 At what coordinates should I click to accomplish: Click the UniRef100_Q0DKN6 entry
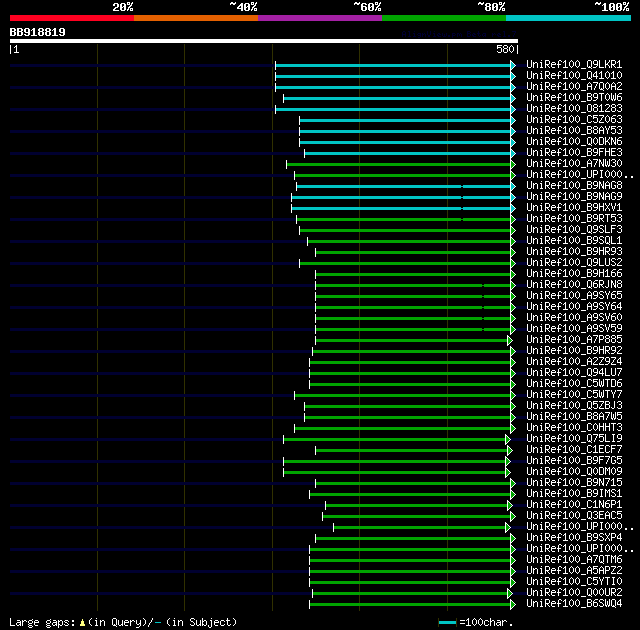coord(574,142)
